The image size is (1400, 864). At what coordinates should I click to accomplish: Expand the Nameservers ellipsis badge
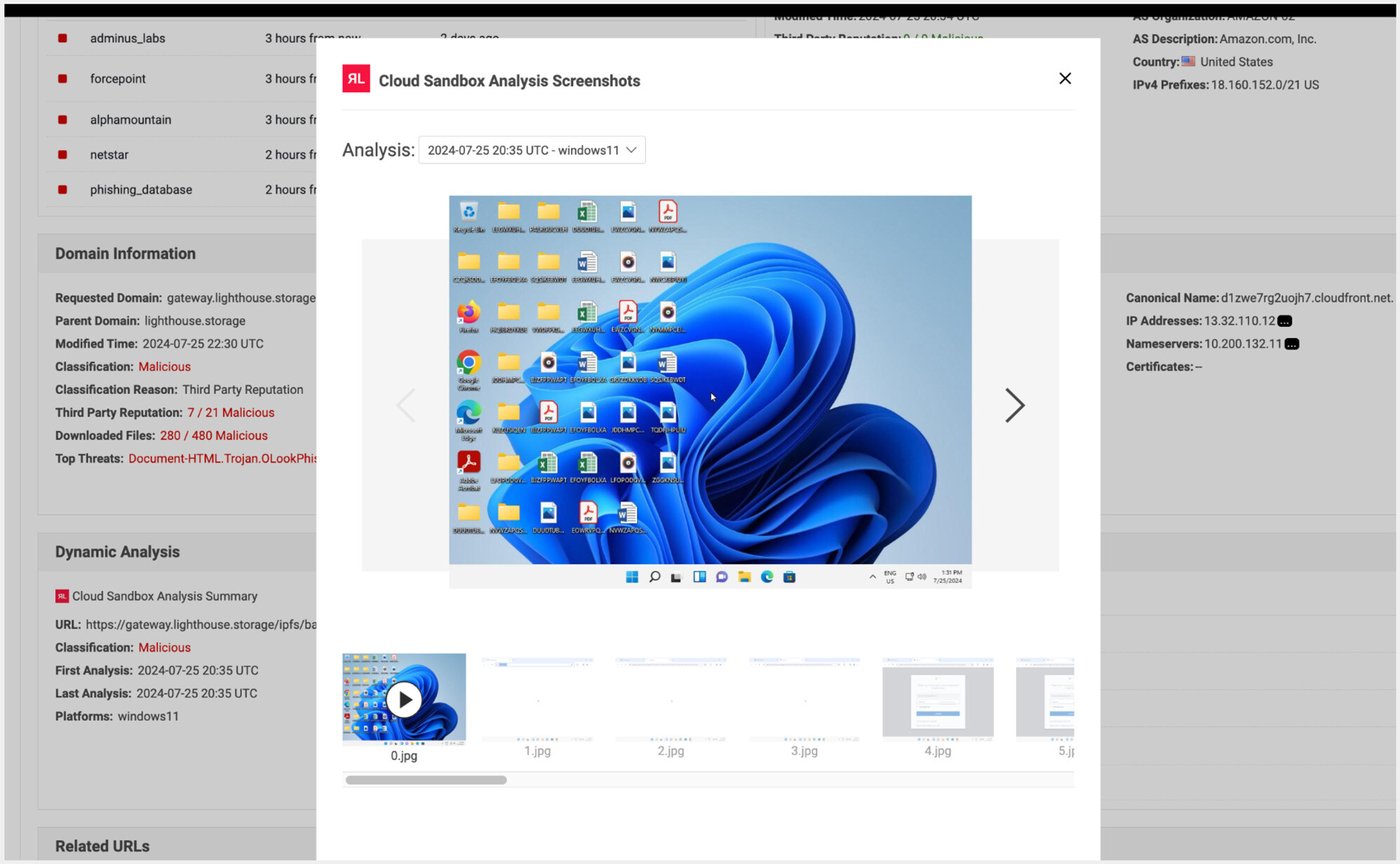pyautogui.click(x=1292, y=344)
